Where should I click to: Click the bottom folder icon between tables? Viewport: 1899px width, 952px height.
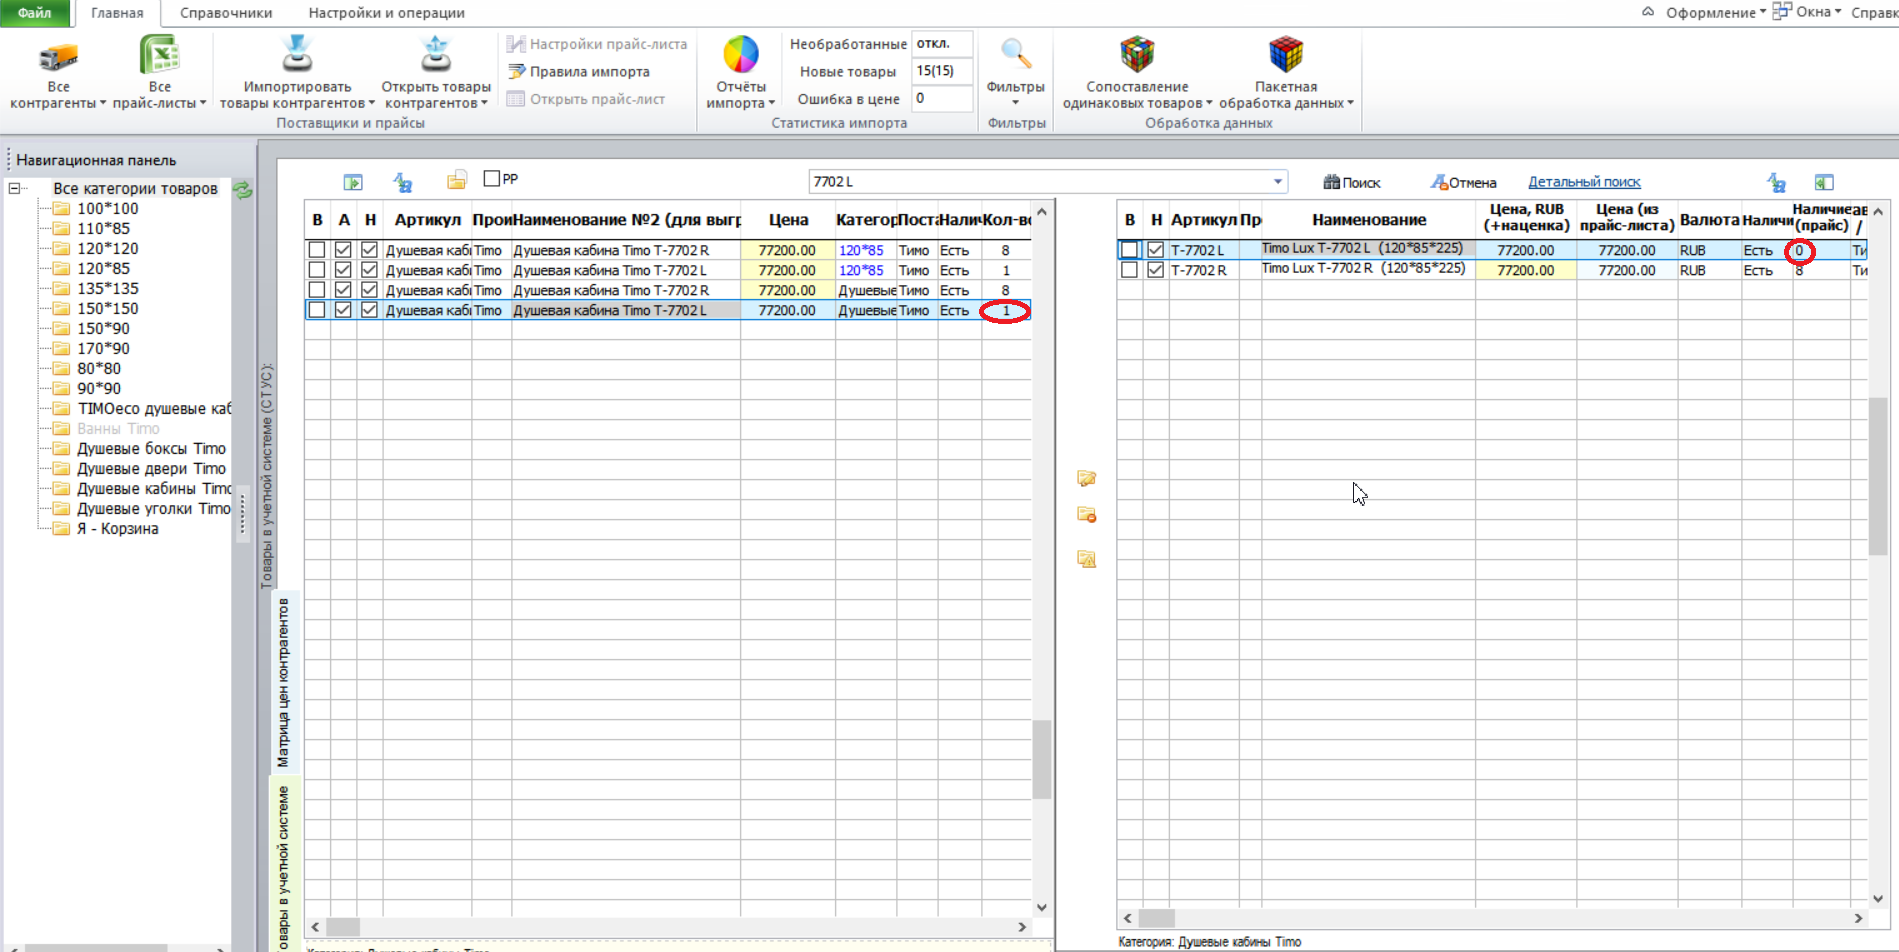[x=1087, y=559]
